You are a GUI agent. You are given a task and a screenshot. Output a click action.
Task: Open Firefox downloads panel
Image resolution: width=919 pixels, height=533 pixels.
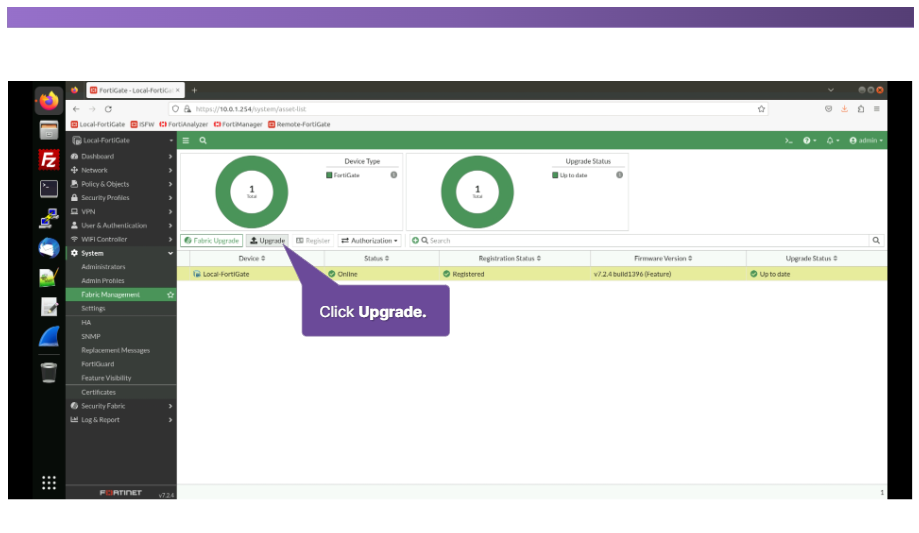click(845, 109)
